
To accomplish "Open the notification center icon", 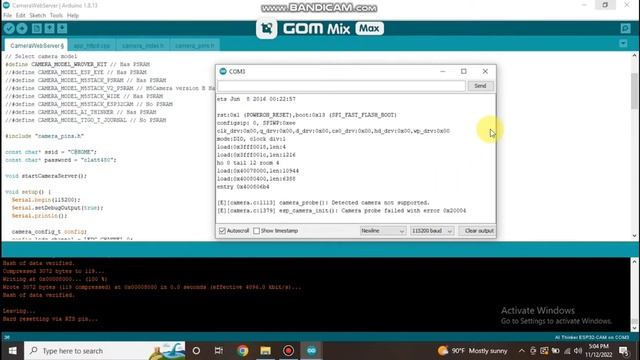I will click(623, 351).
